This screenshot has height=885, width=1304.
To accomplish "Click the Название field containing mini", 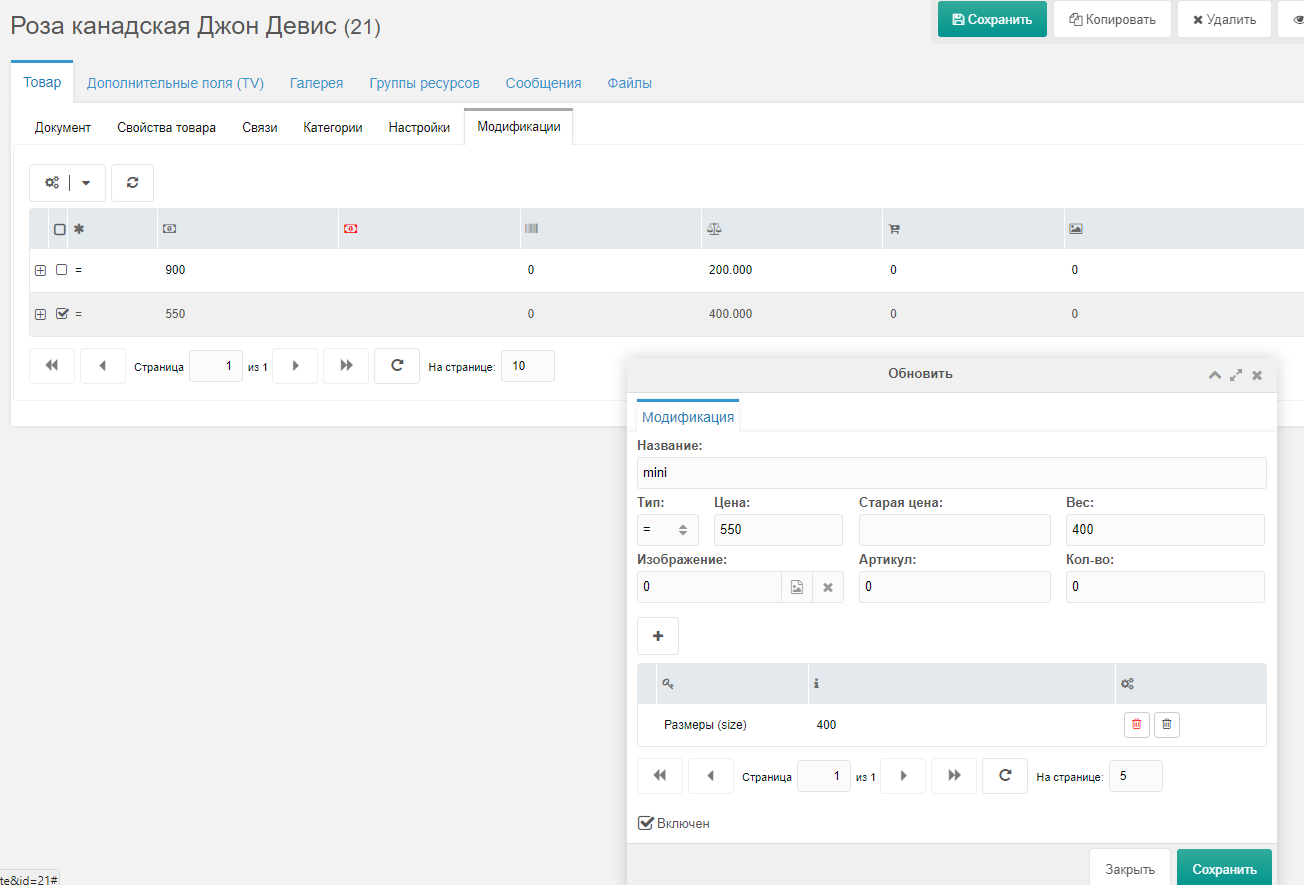I will (952, 473).
